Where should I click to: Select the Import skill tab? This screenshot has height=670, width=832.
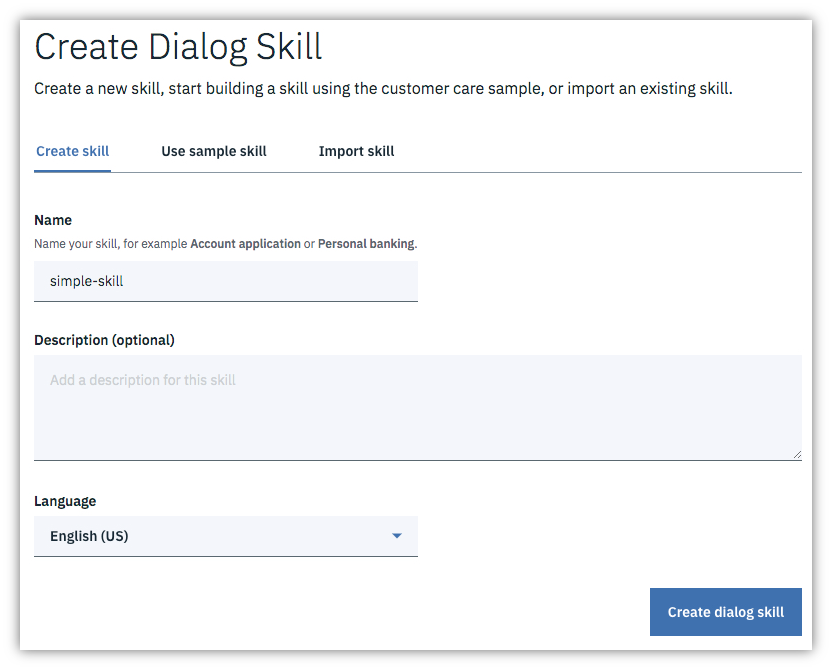click(x=356, y=151)
